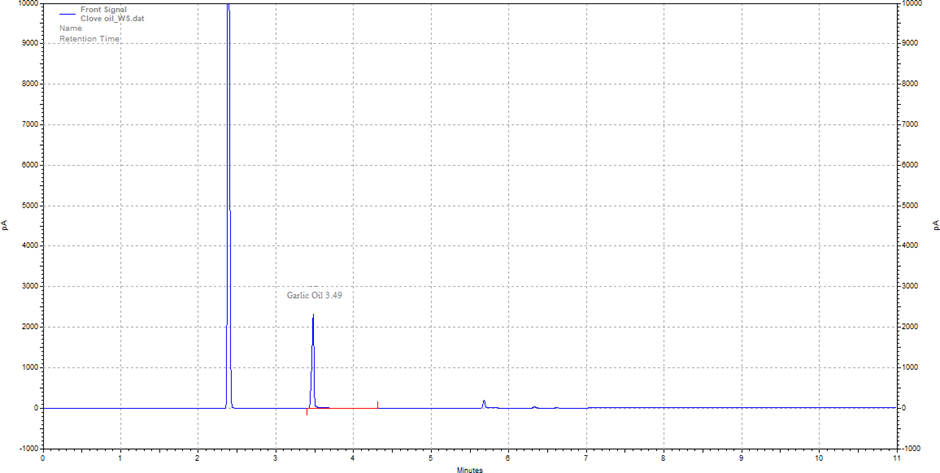Image resolution: width=940 pixels, height=473 pixels.
Task: Click the left pA y-axis title
Action: [6, 226]
